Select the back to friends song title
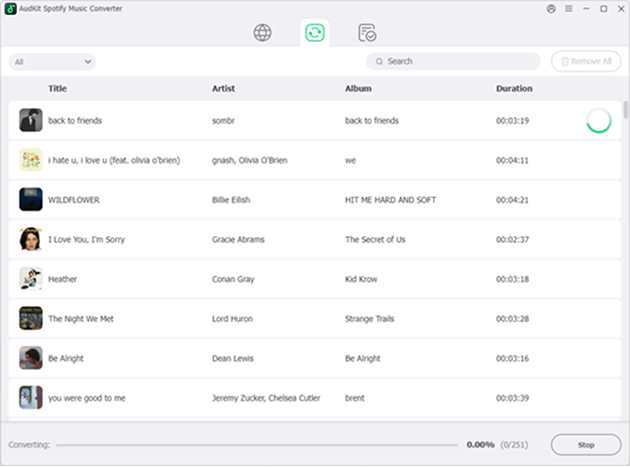This screenshot has width=630, height=467. (75, 121)
